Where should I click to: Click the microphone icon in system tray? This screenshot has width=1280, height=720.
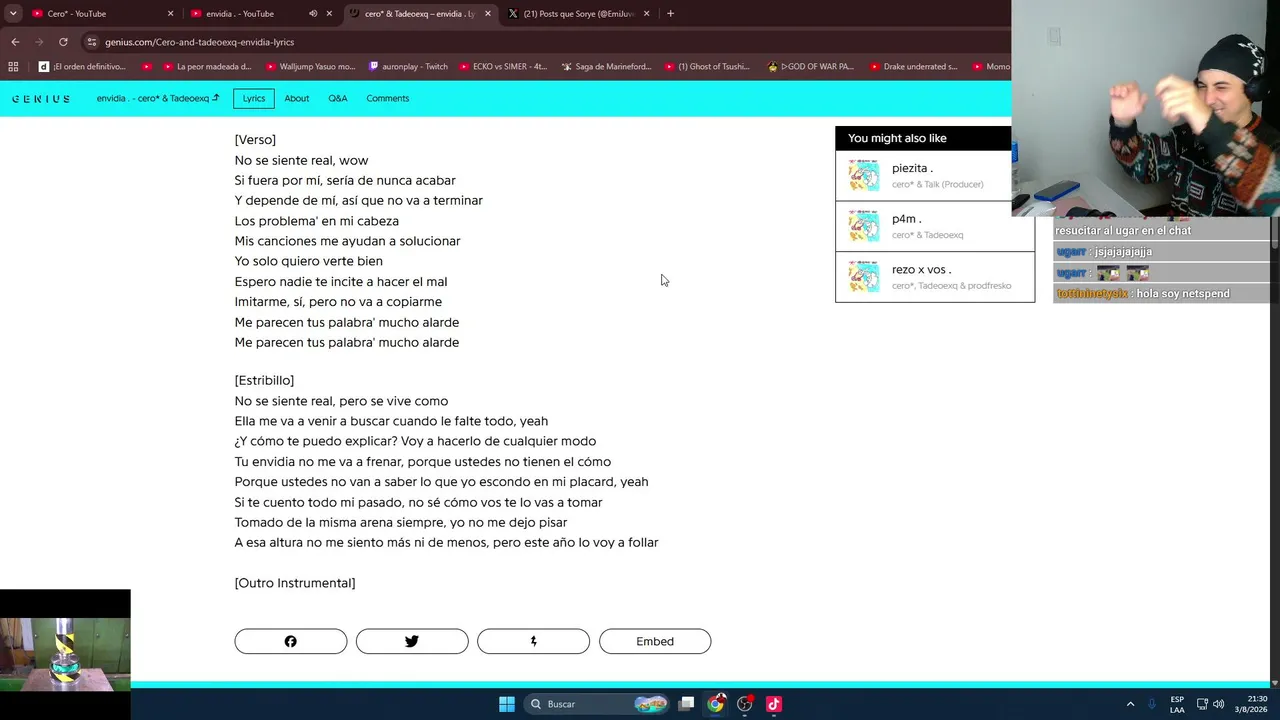(x=1153, y=704)
